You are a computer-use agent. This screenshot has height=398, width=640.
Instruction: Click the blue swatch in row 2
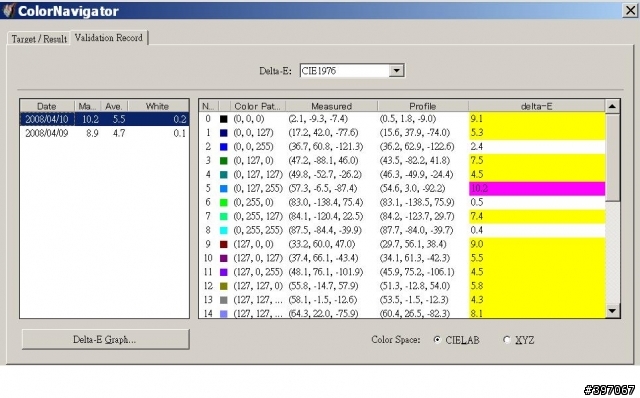point(224,147)
